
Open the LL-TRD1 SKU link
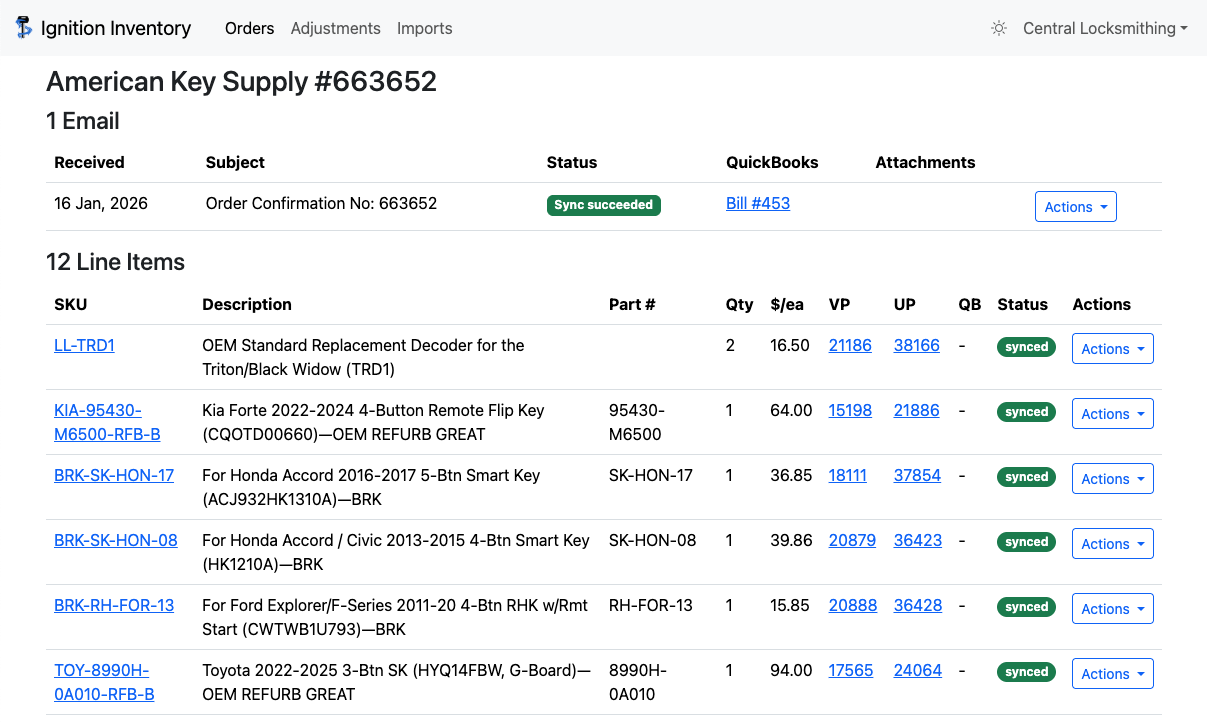pos(84,346)
